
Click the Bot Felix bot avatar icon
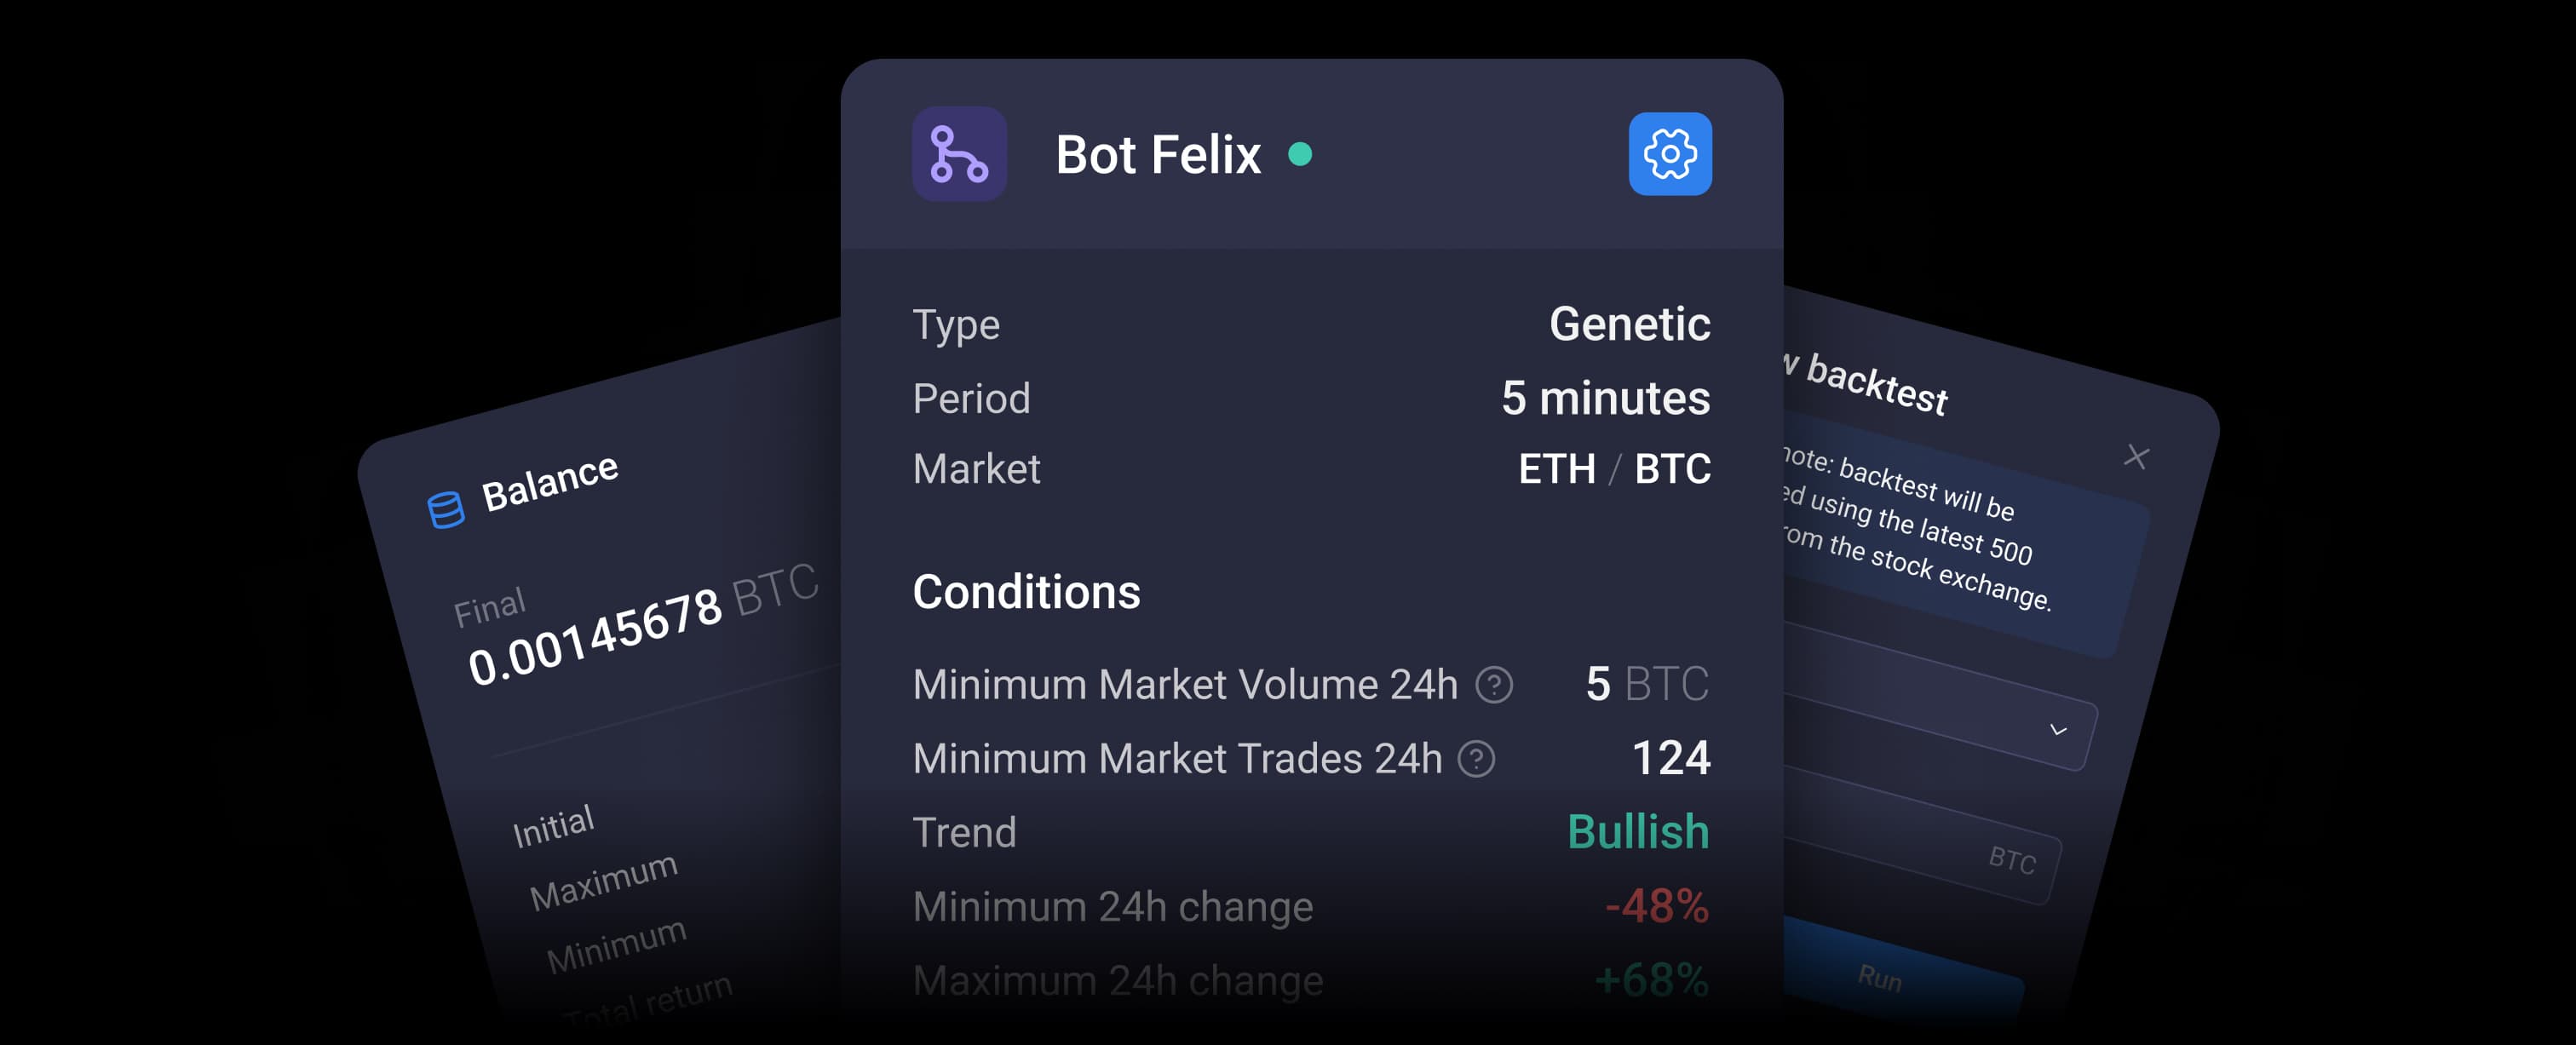[958, 155]
